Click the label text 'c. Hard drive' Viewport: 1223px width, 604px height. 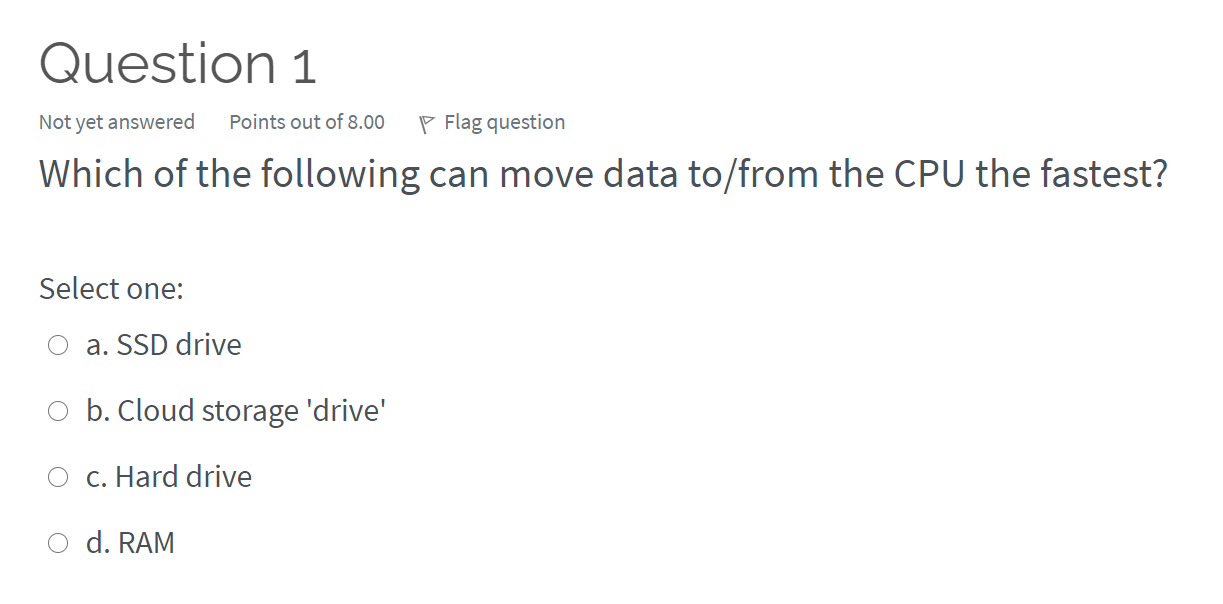click(x=169, y=476)
